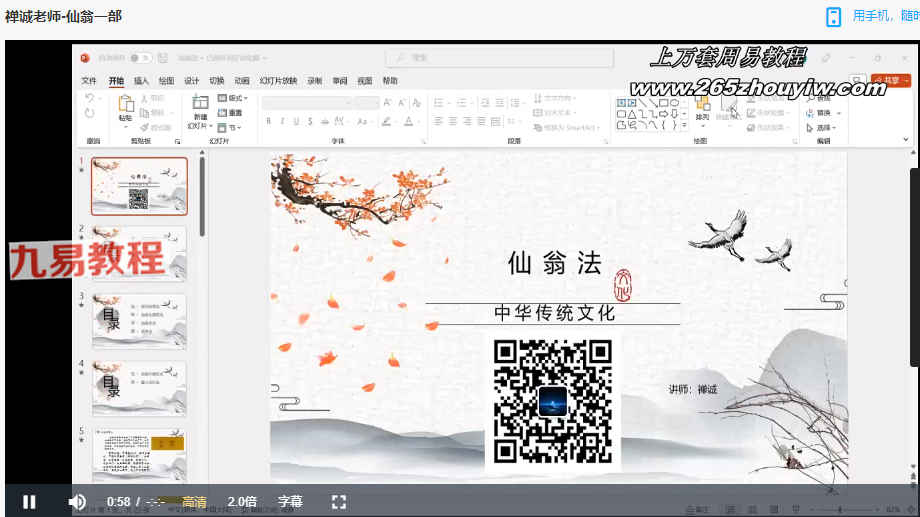Open the 绘图 ribbon tab

tap(167, 80)
